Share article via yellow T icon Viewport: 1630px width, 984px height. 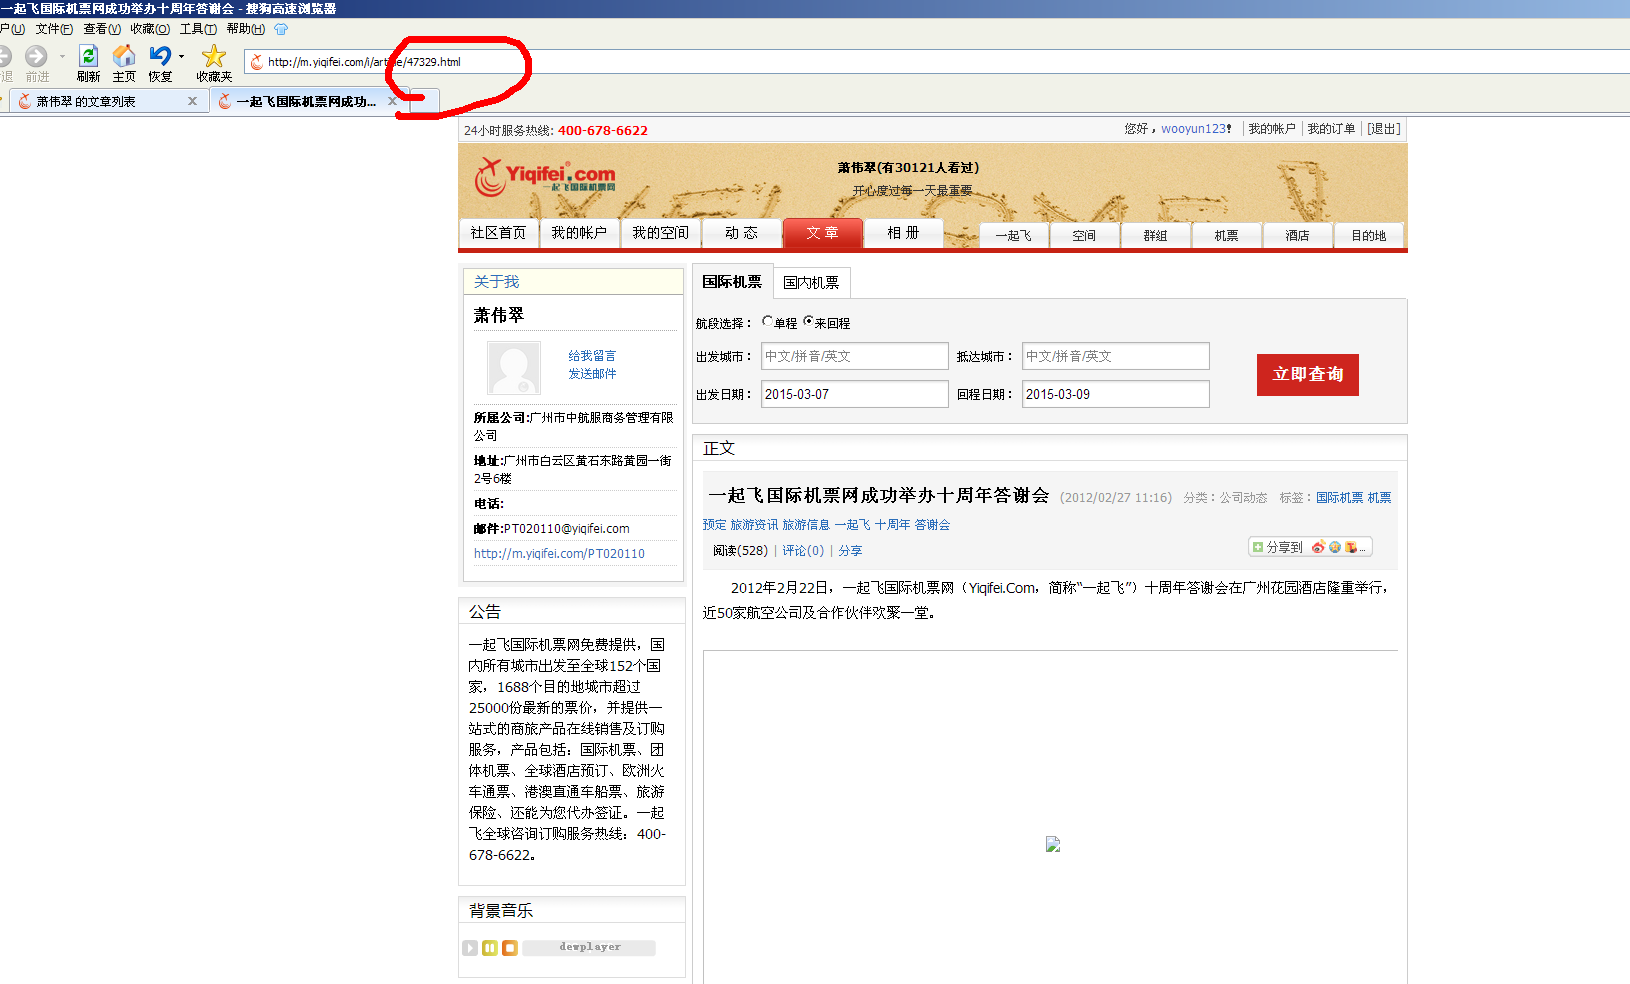pyautogui.click(x=1350, y=547)
